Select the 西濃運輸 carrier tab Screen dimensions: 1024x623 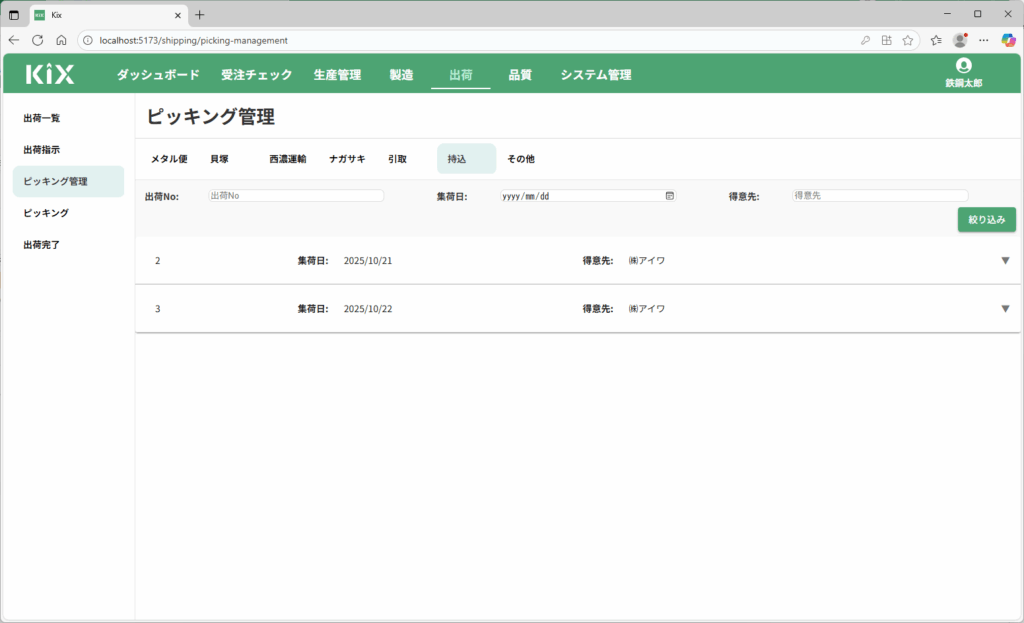click(287, 159)
